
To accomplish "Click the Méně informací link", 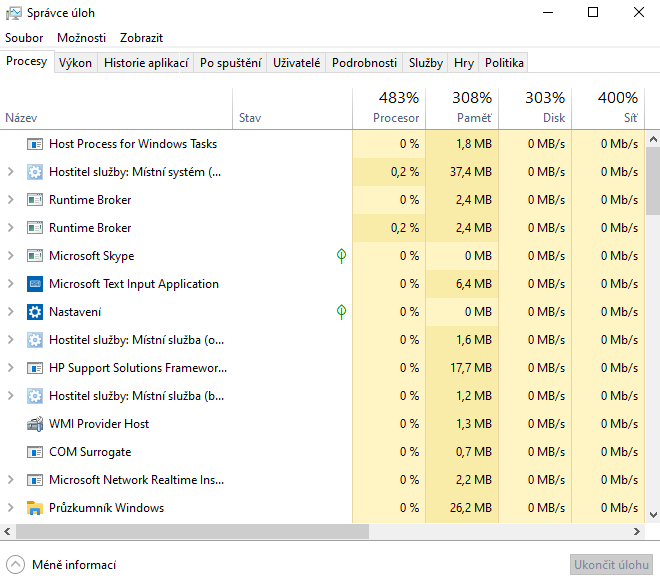I will click(74, 565).
